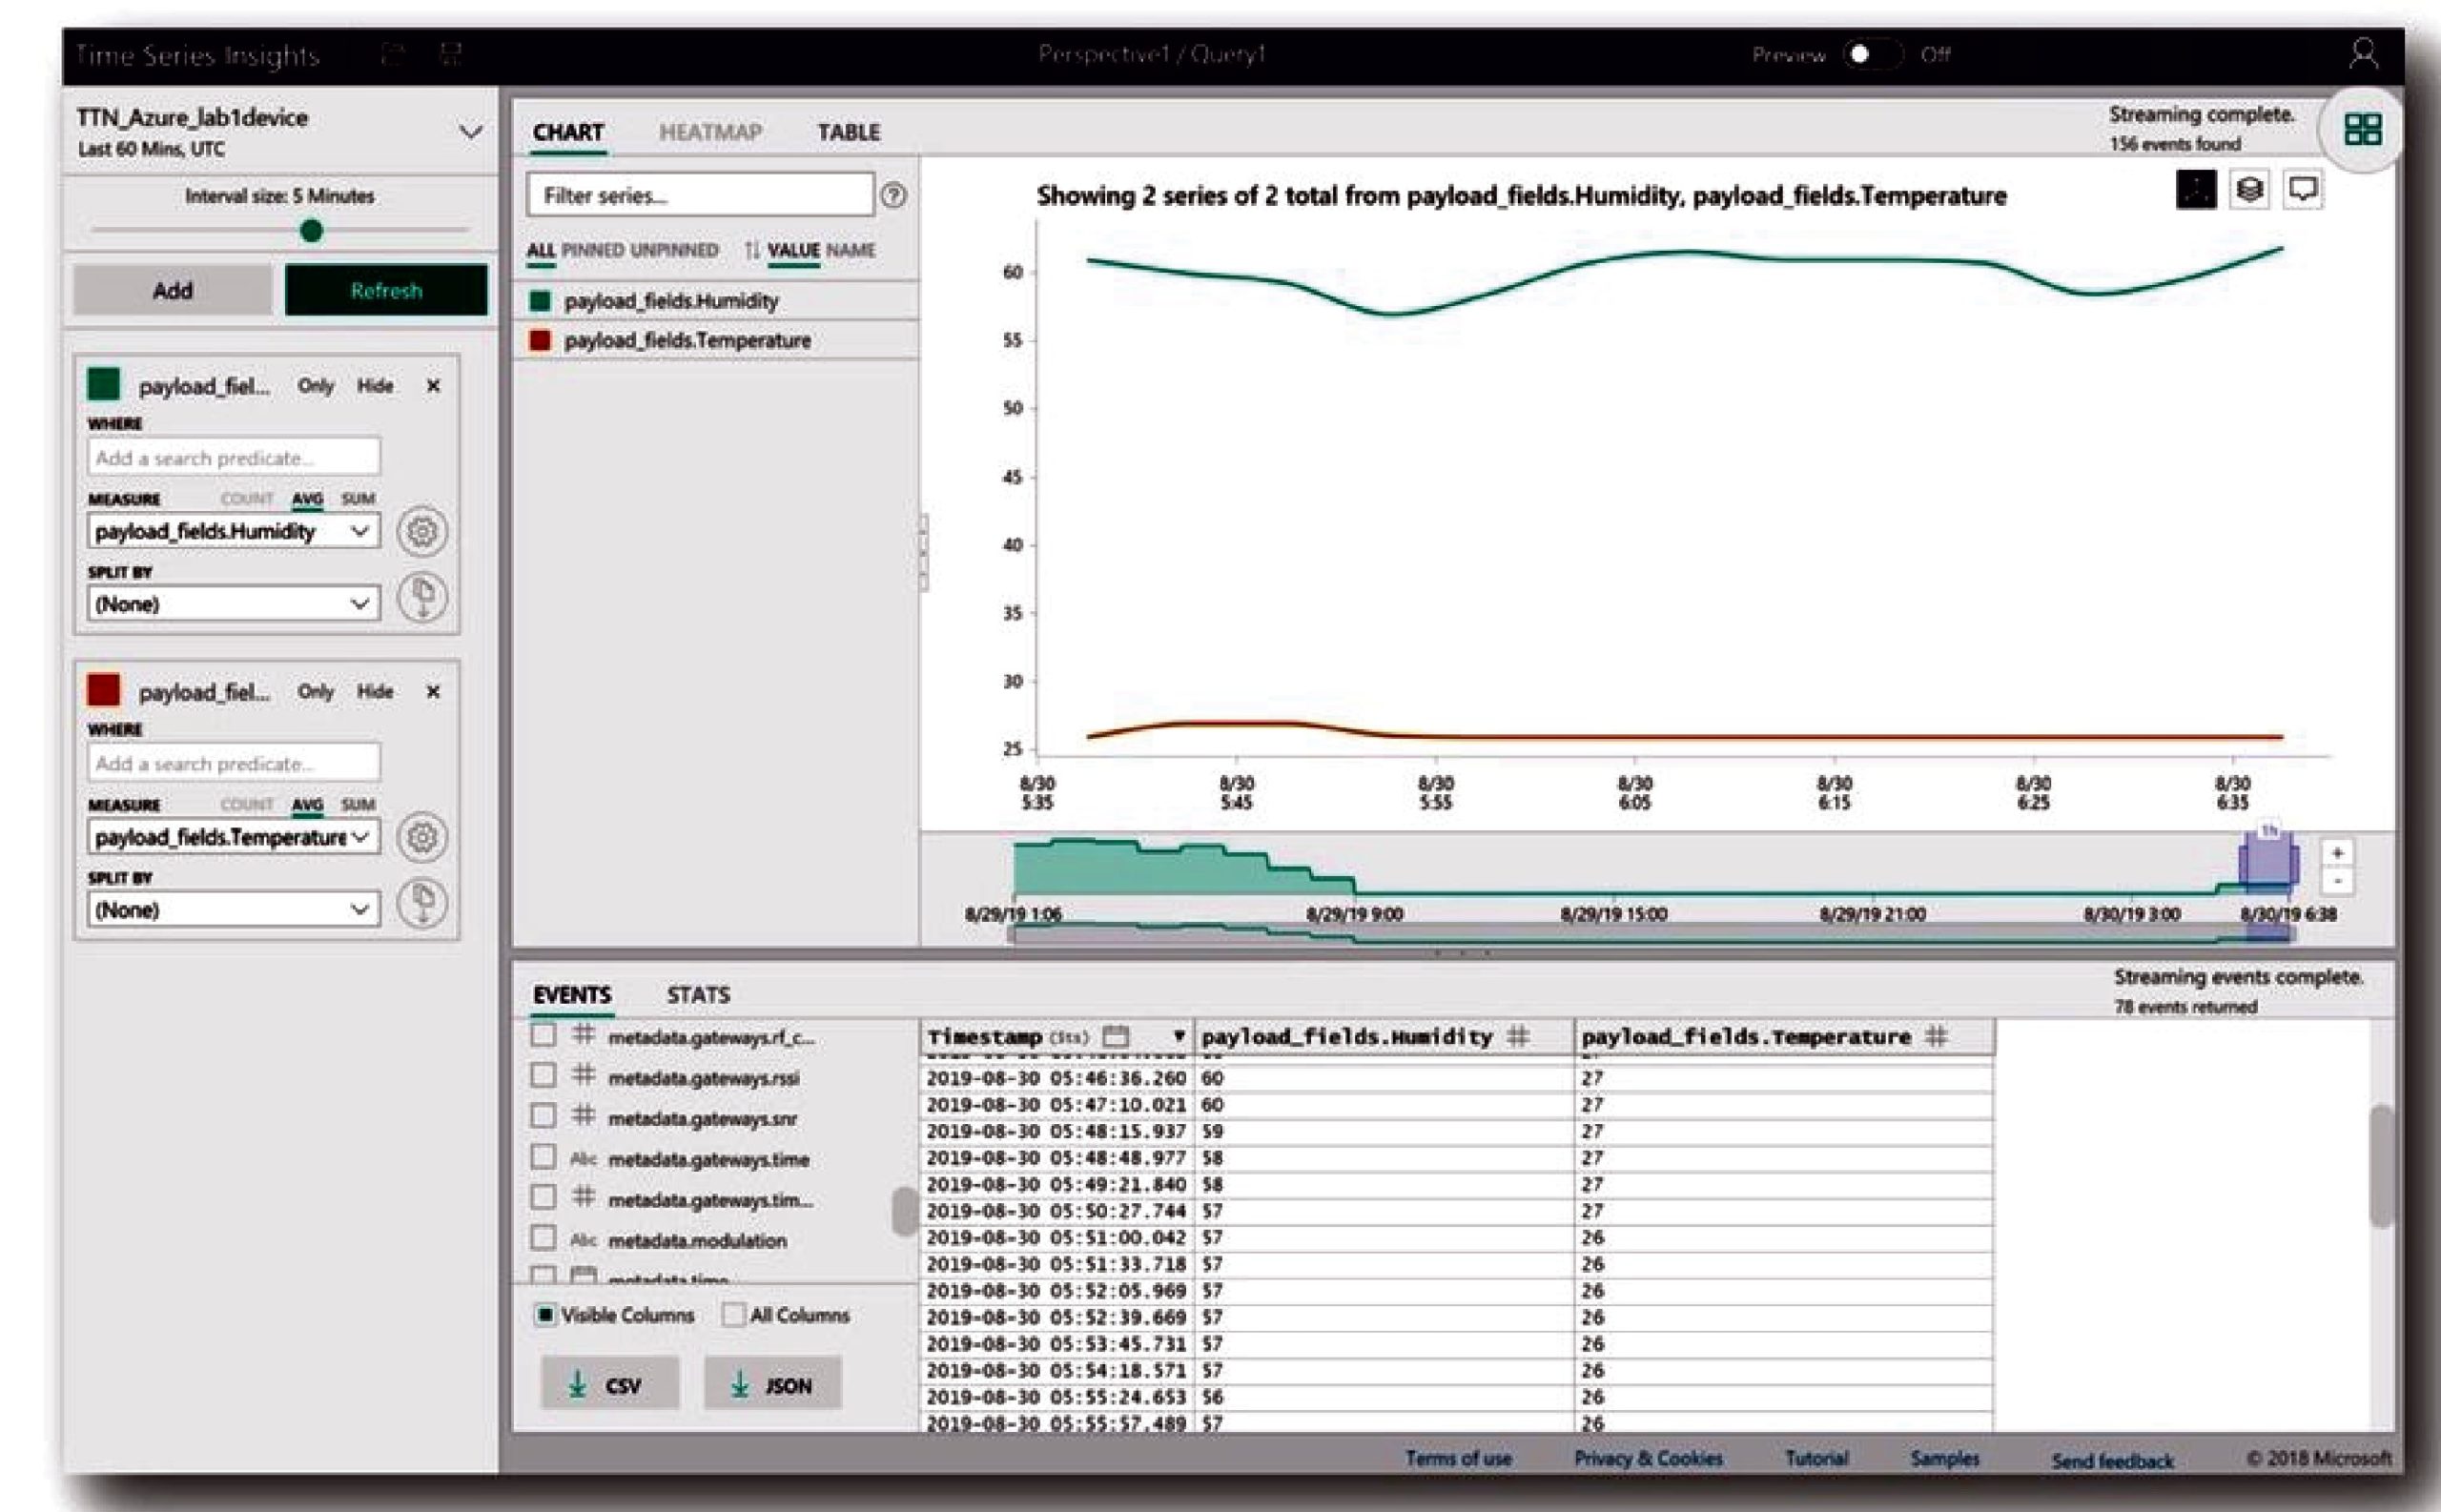Click the green Humidity color swatch
This screenshot has height=1512, width=2441.
(104, 384)
